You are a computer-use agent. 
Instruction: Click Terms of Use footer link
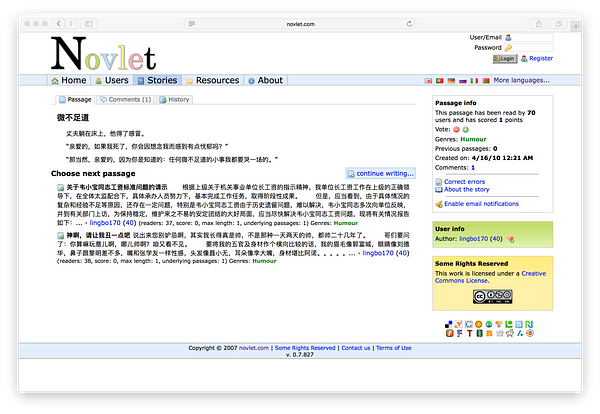click(393, 348)
